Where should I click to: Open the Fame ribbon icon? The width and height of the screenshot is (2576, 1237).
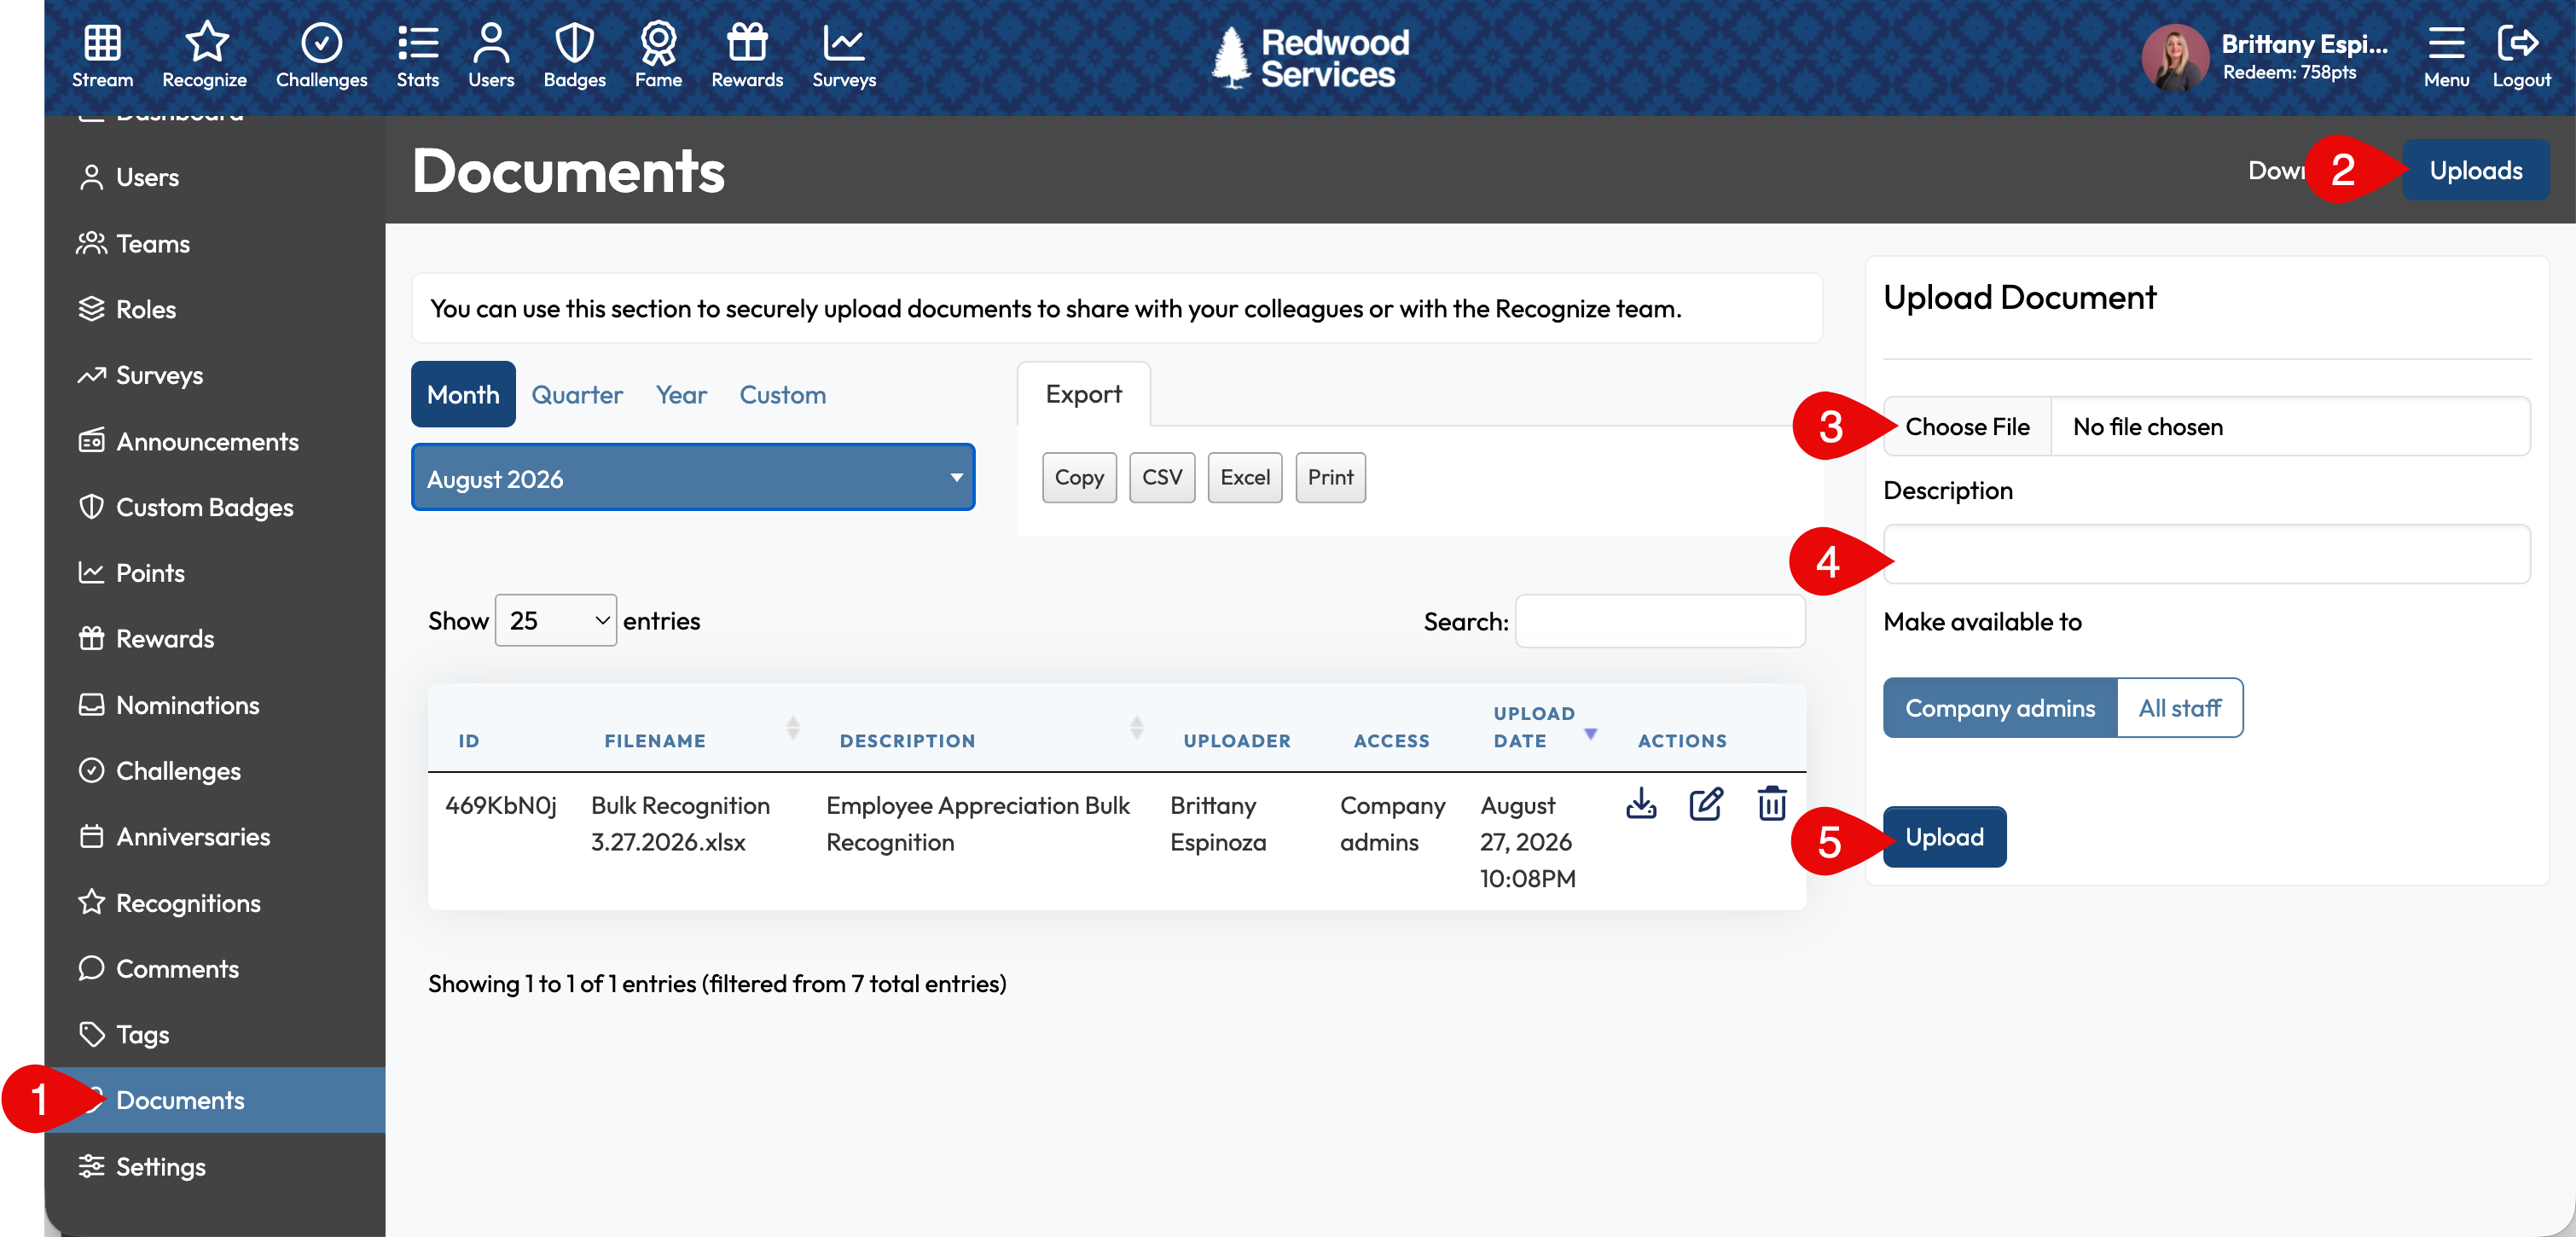pos(658,43)
